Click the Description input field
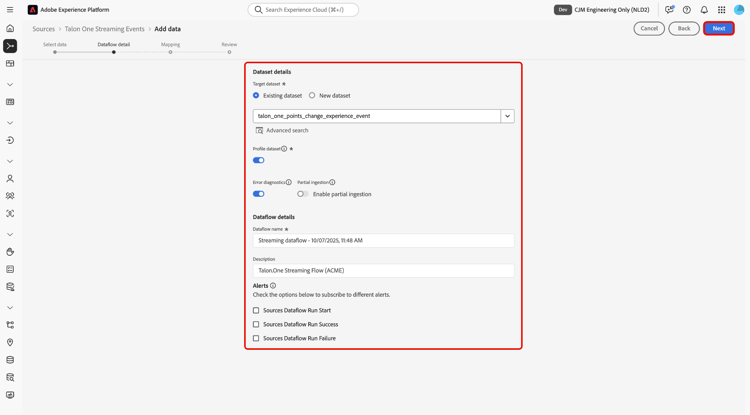Screen dimensions: 750x415 click(384, 271)
